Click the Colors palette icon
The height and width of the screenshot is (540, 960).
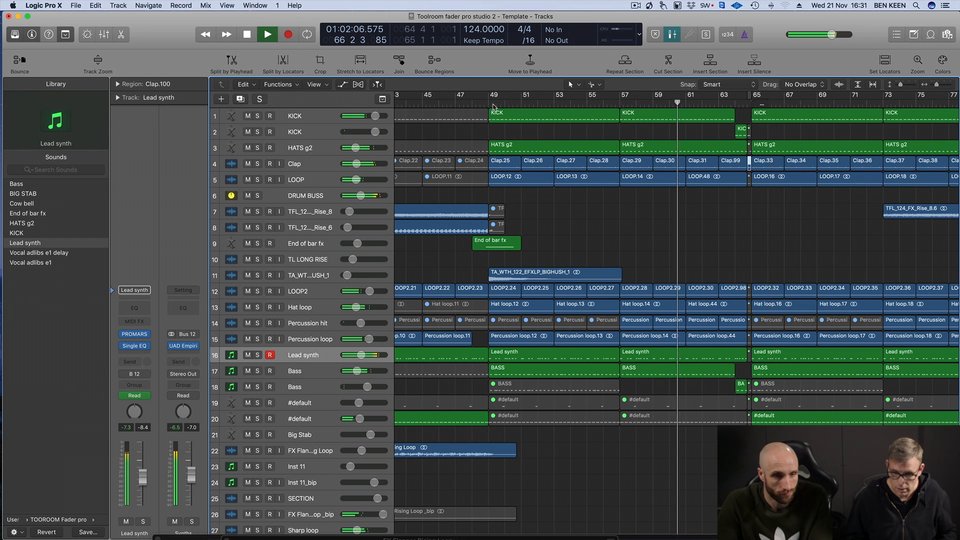click(943, 60)
